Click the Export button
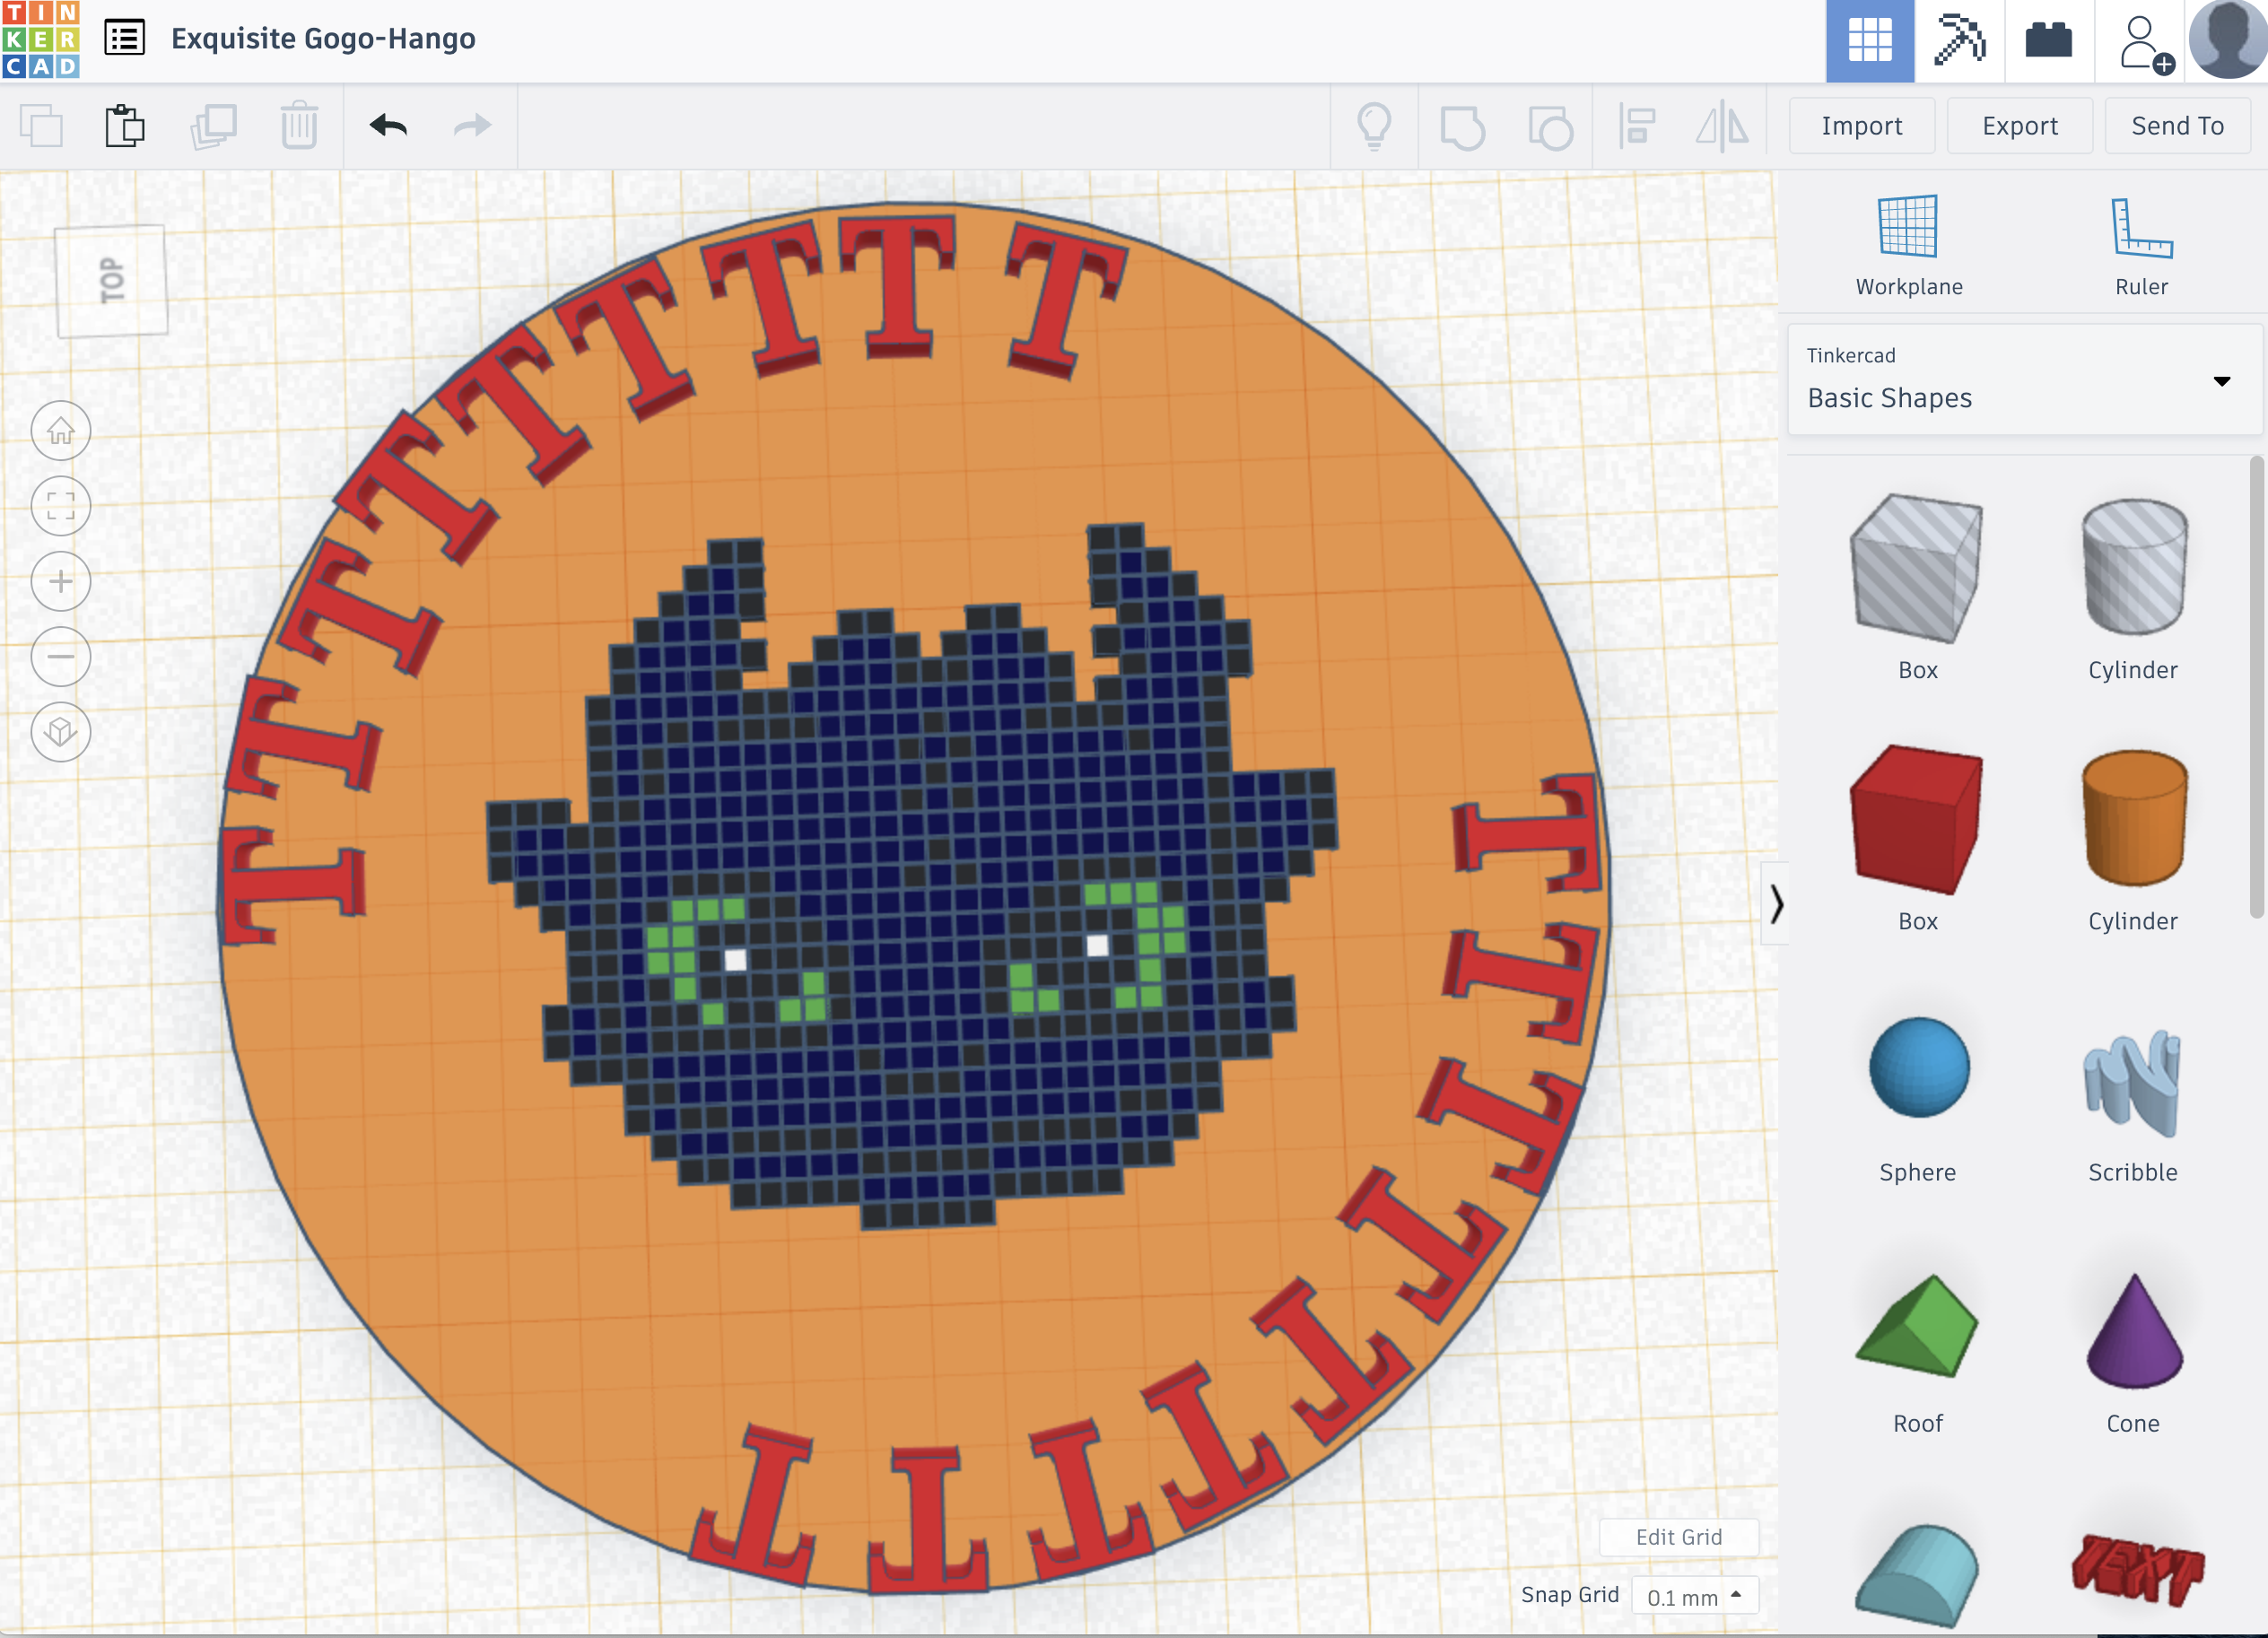The height and width of the screenshot is (1638, 2268). 2019,126
